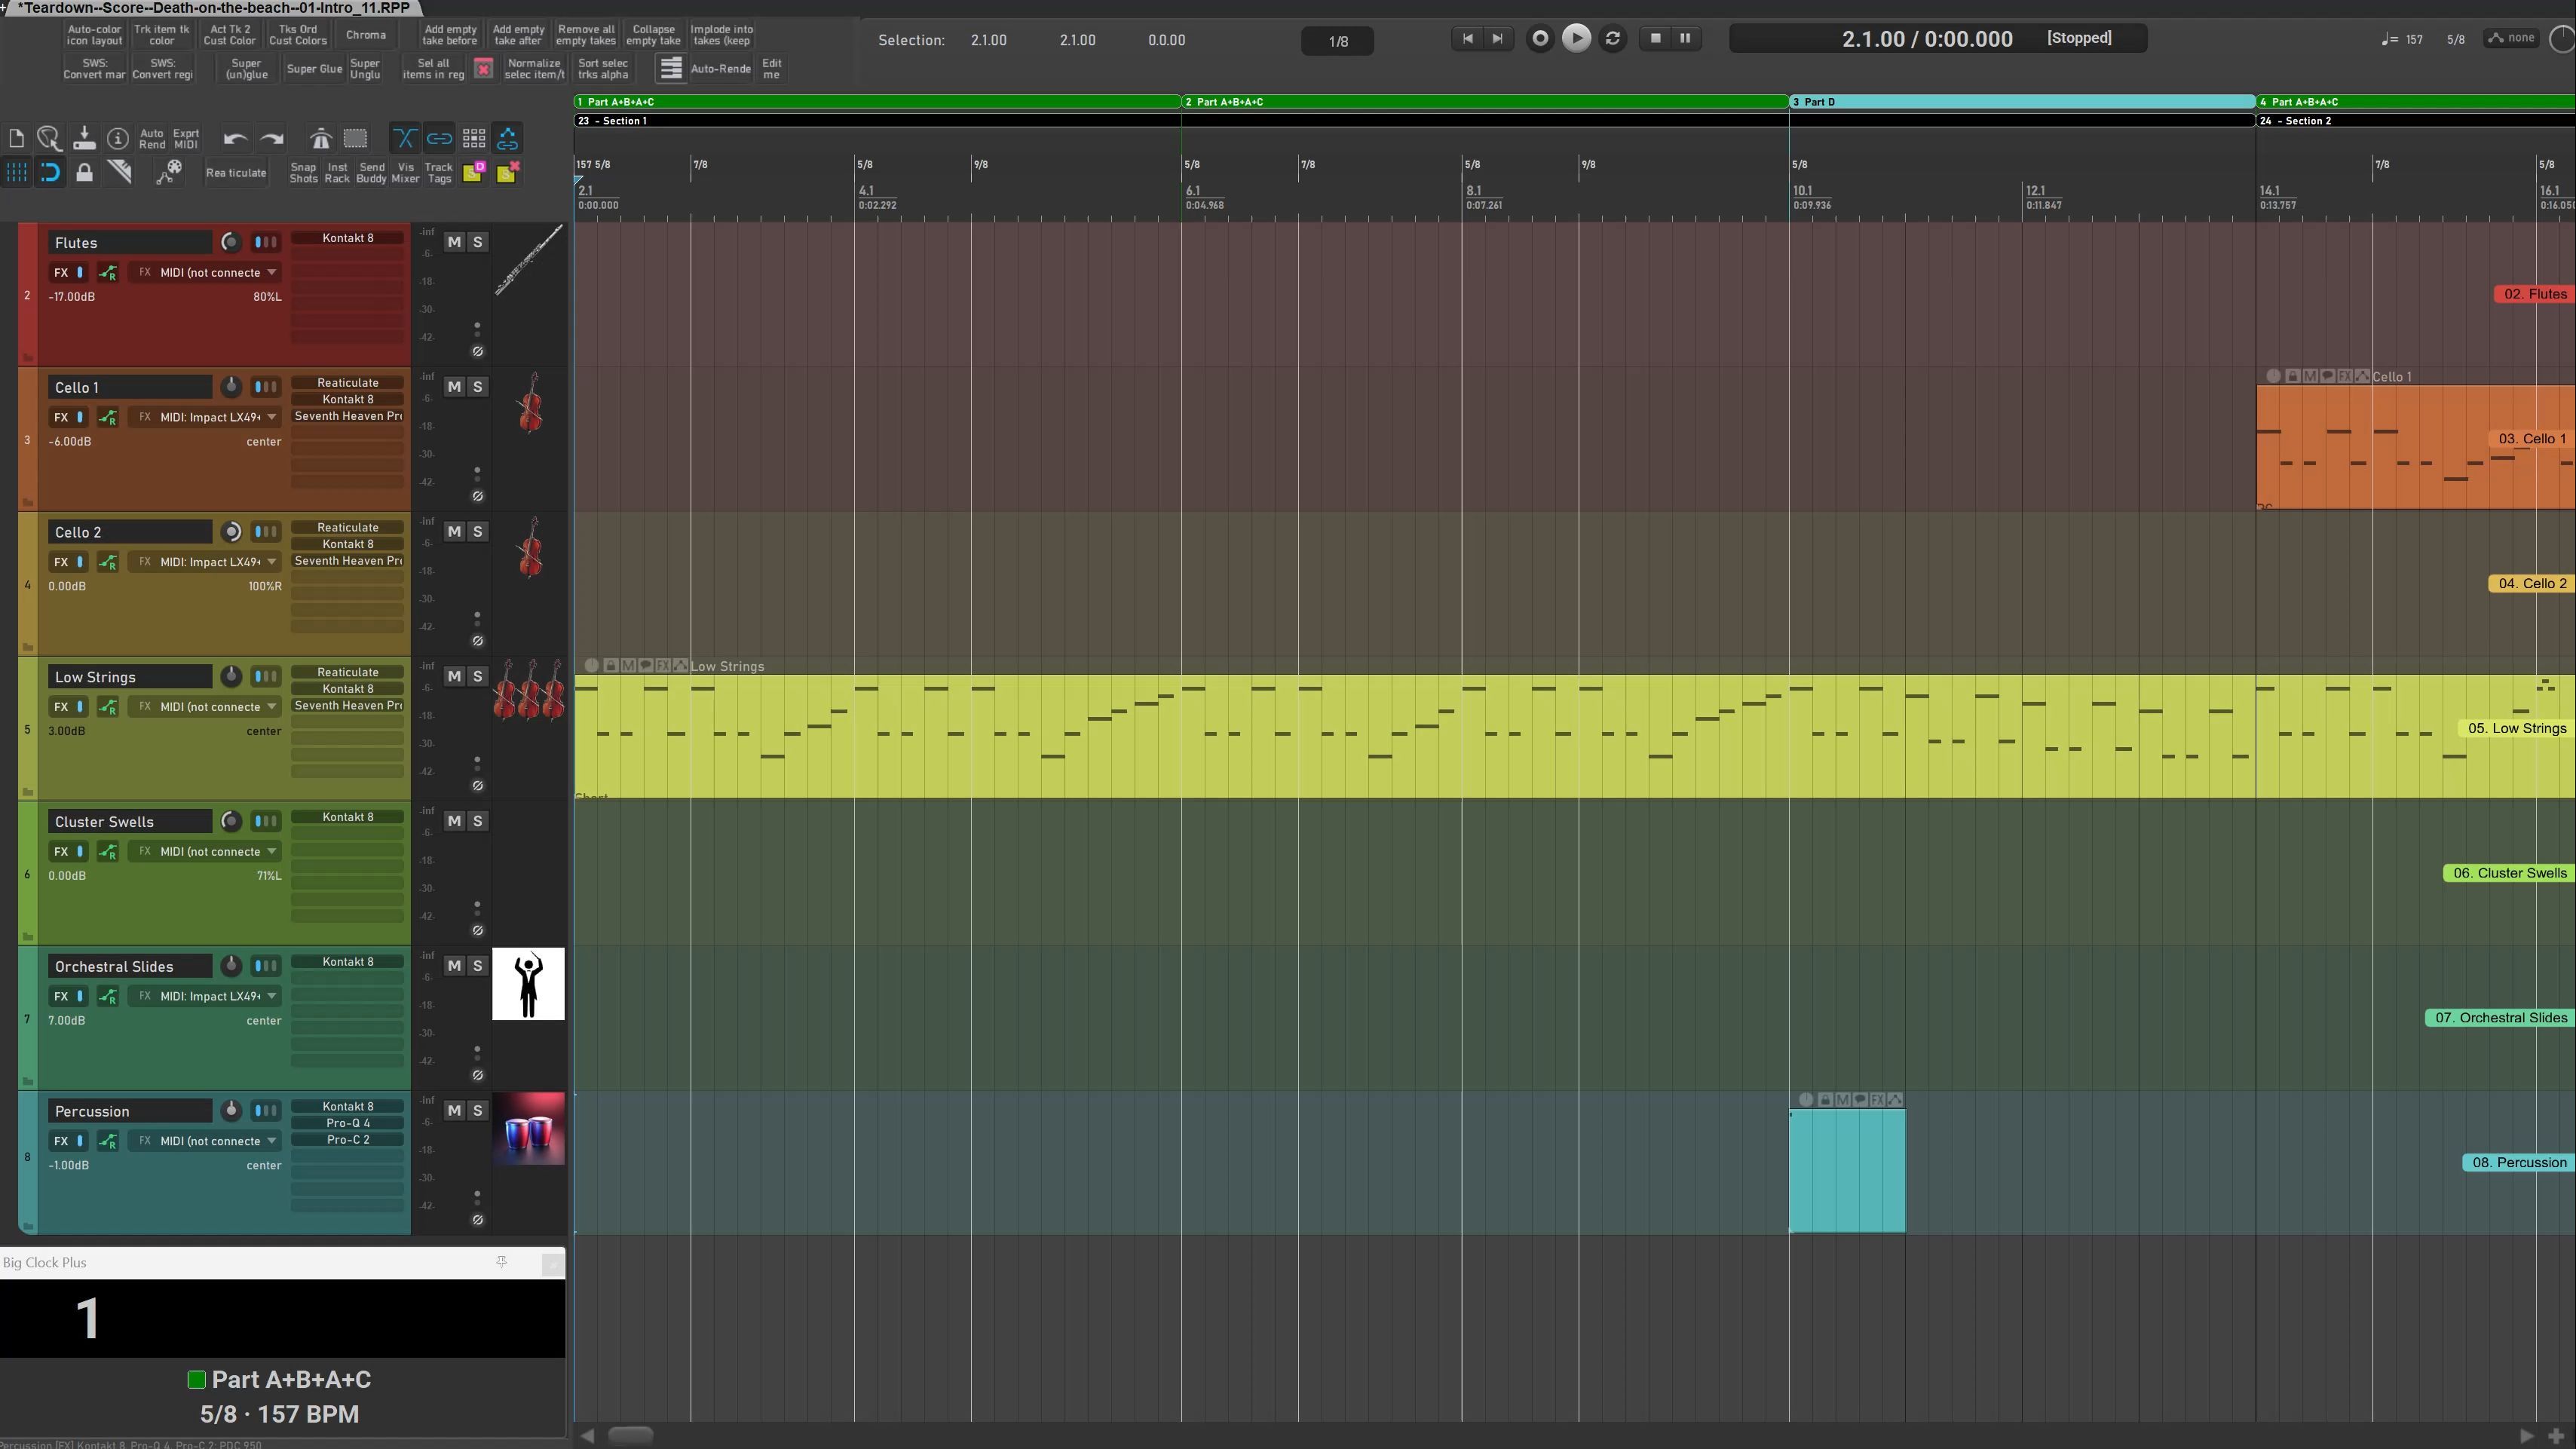Click the record button in transport

[x=1540, y=39]
